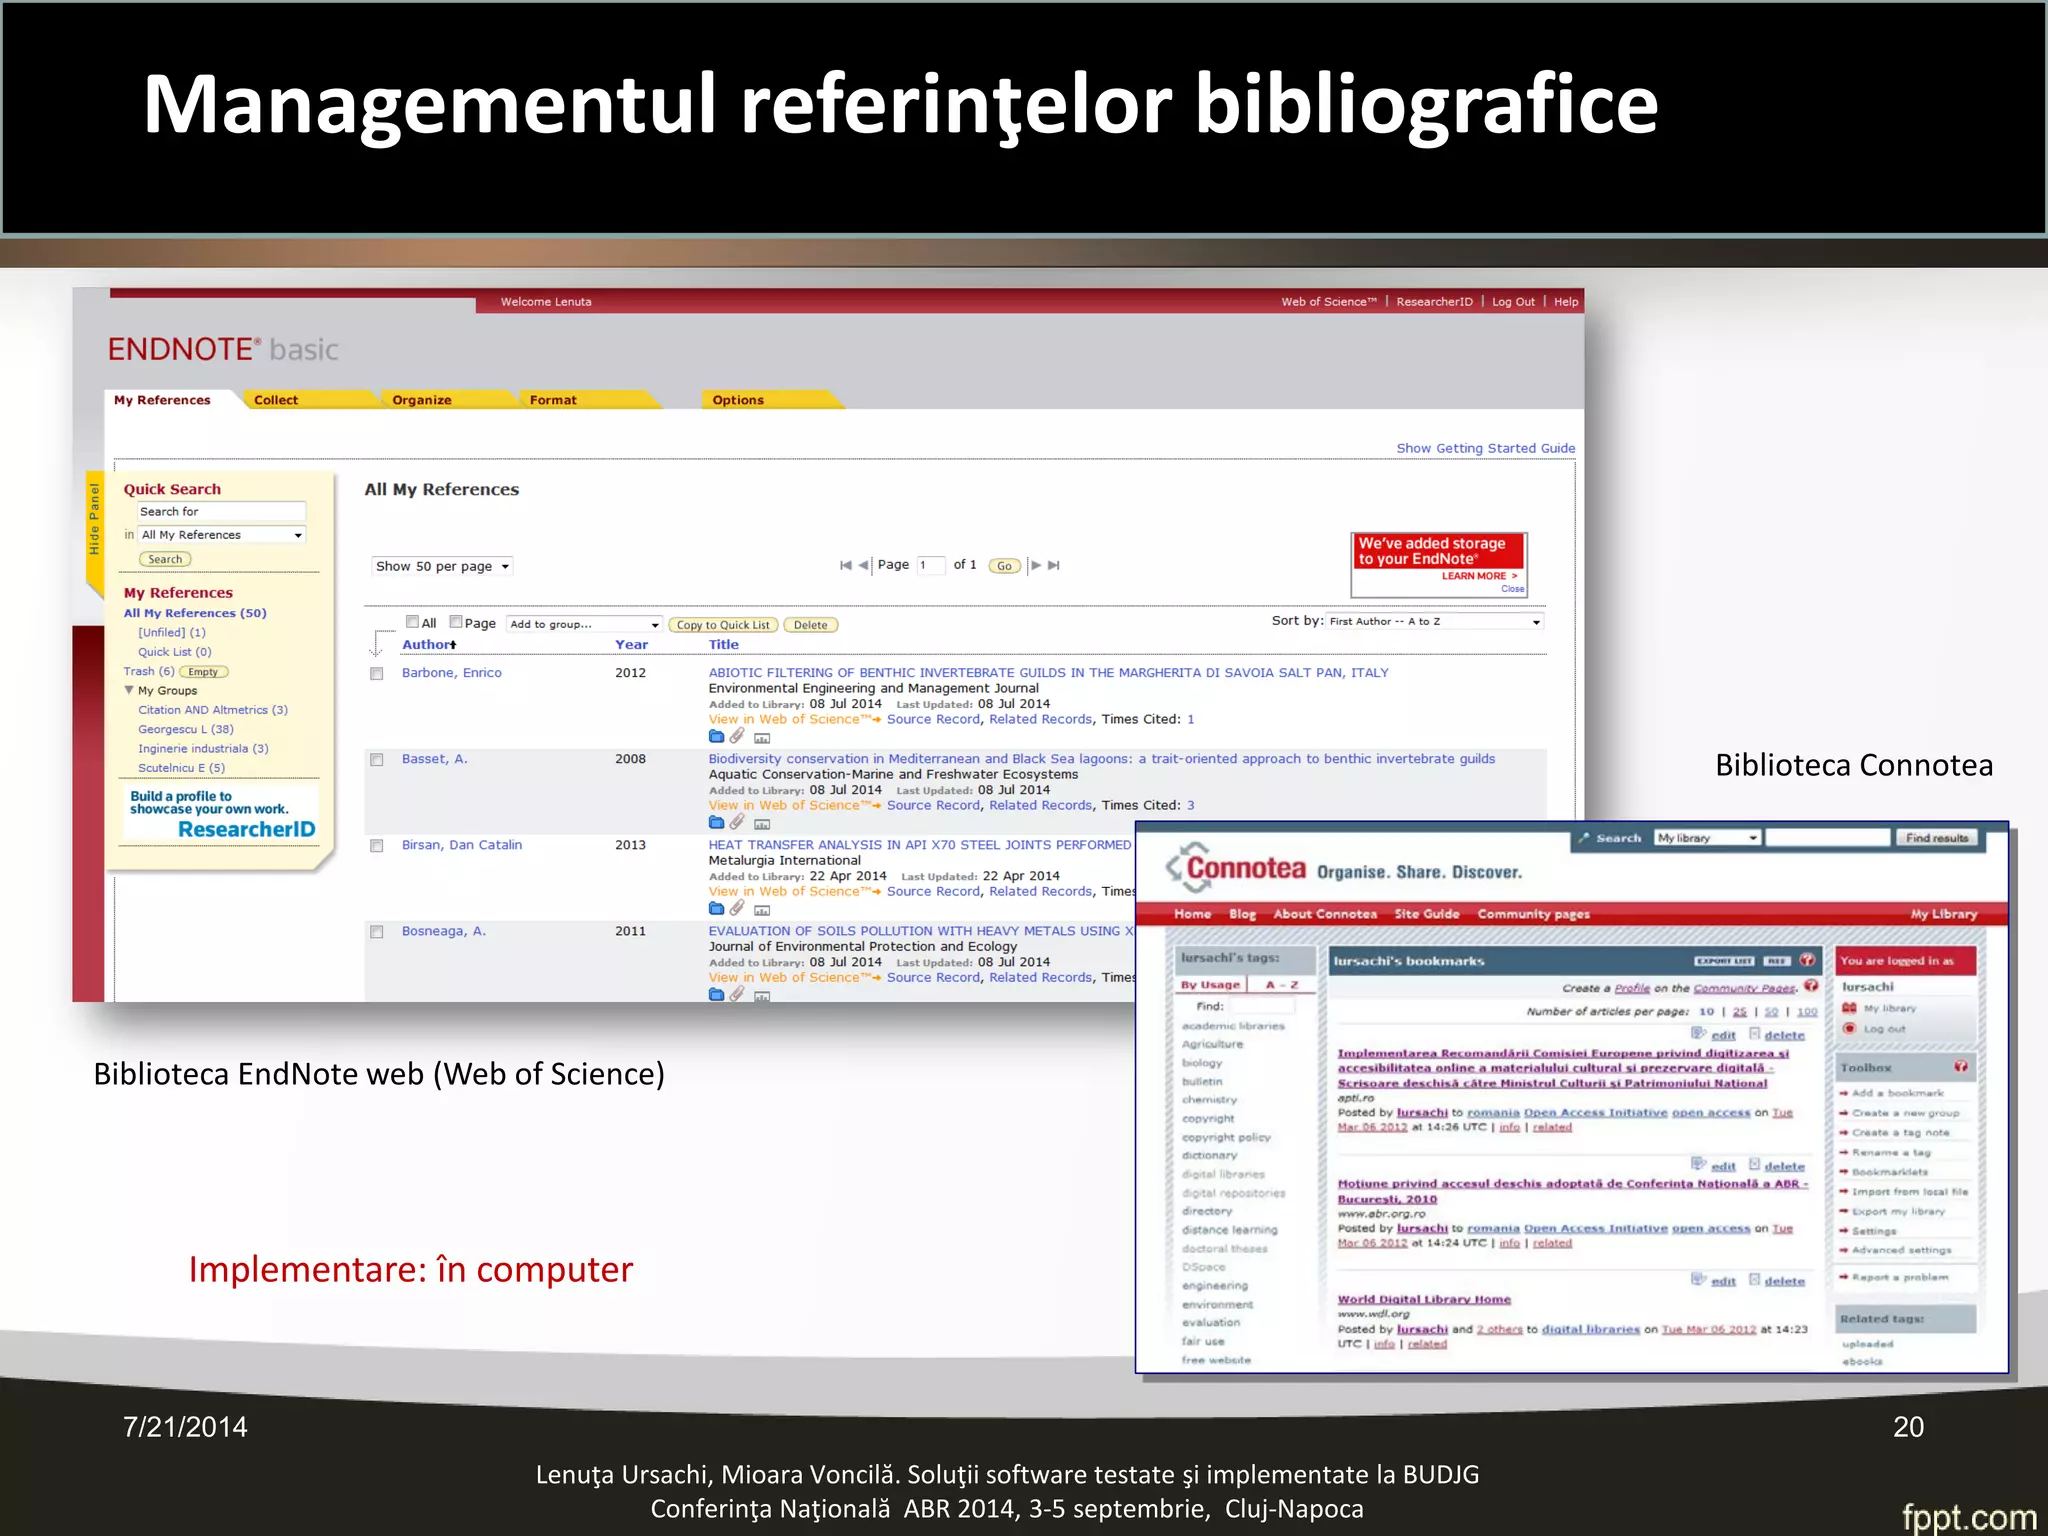Open the Georgescu L (38) group
2048x1536 pixels.
coord(186,729)
